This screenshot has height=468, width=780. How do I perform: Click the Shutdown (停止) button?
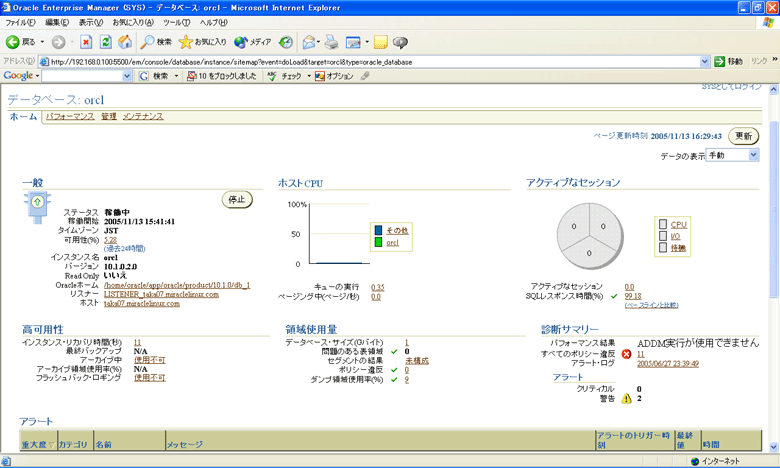pyautogui.click(x=237, y=199)
